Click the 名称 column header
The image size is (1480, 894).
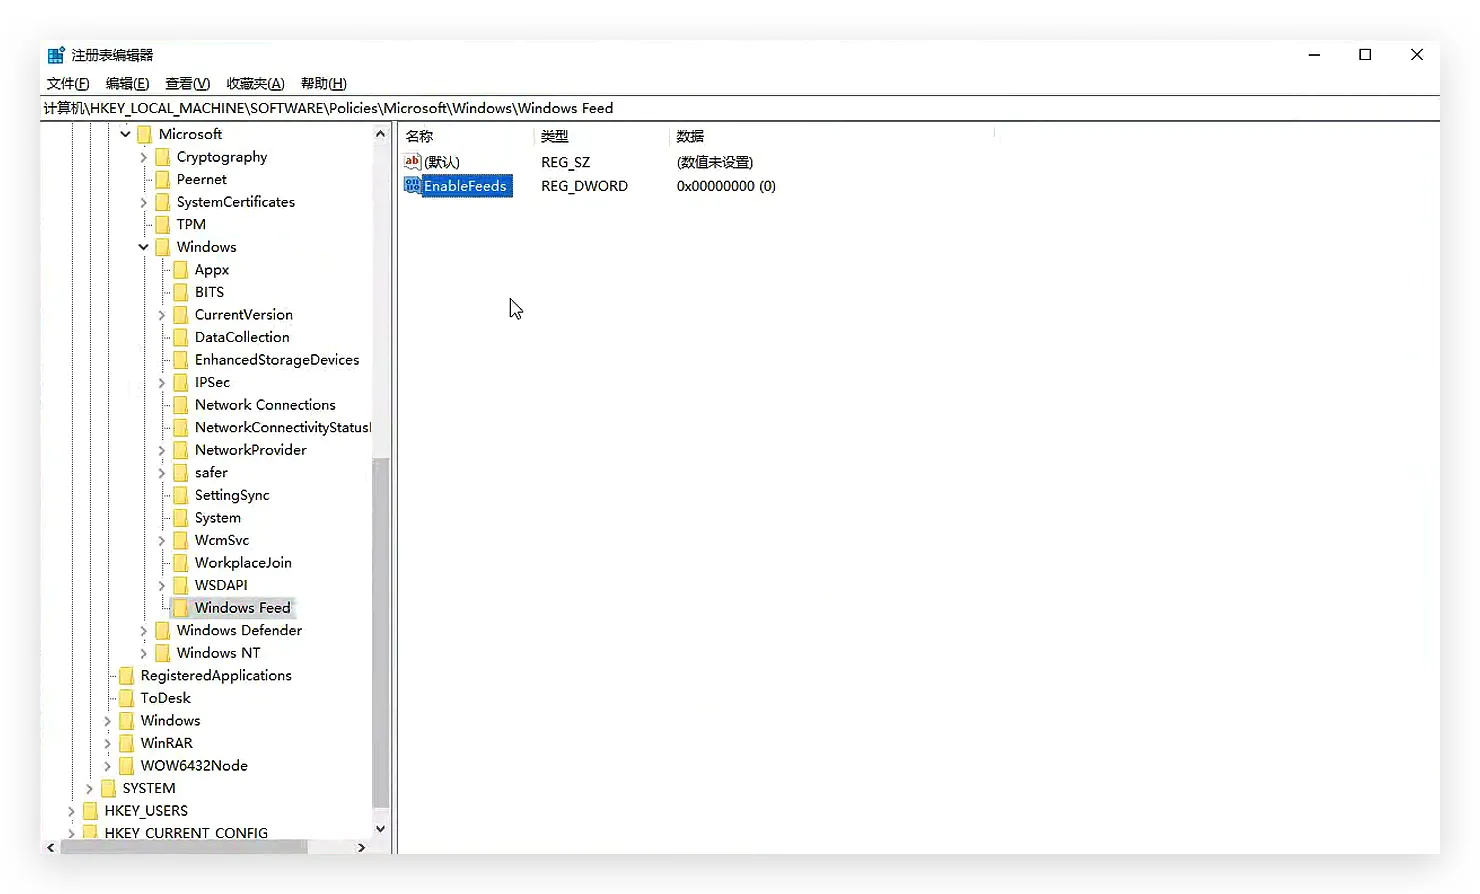pos(466,136)
